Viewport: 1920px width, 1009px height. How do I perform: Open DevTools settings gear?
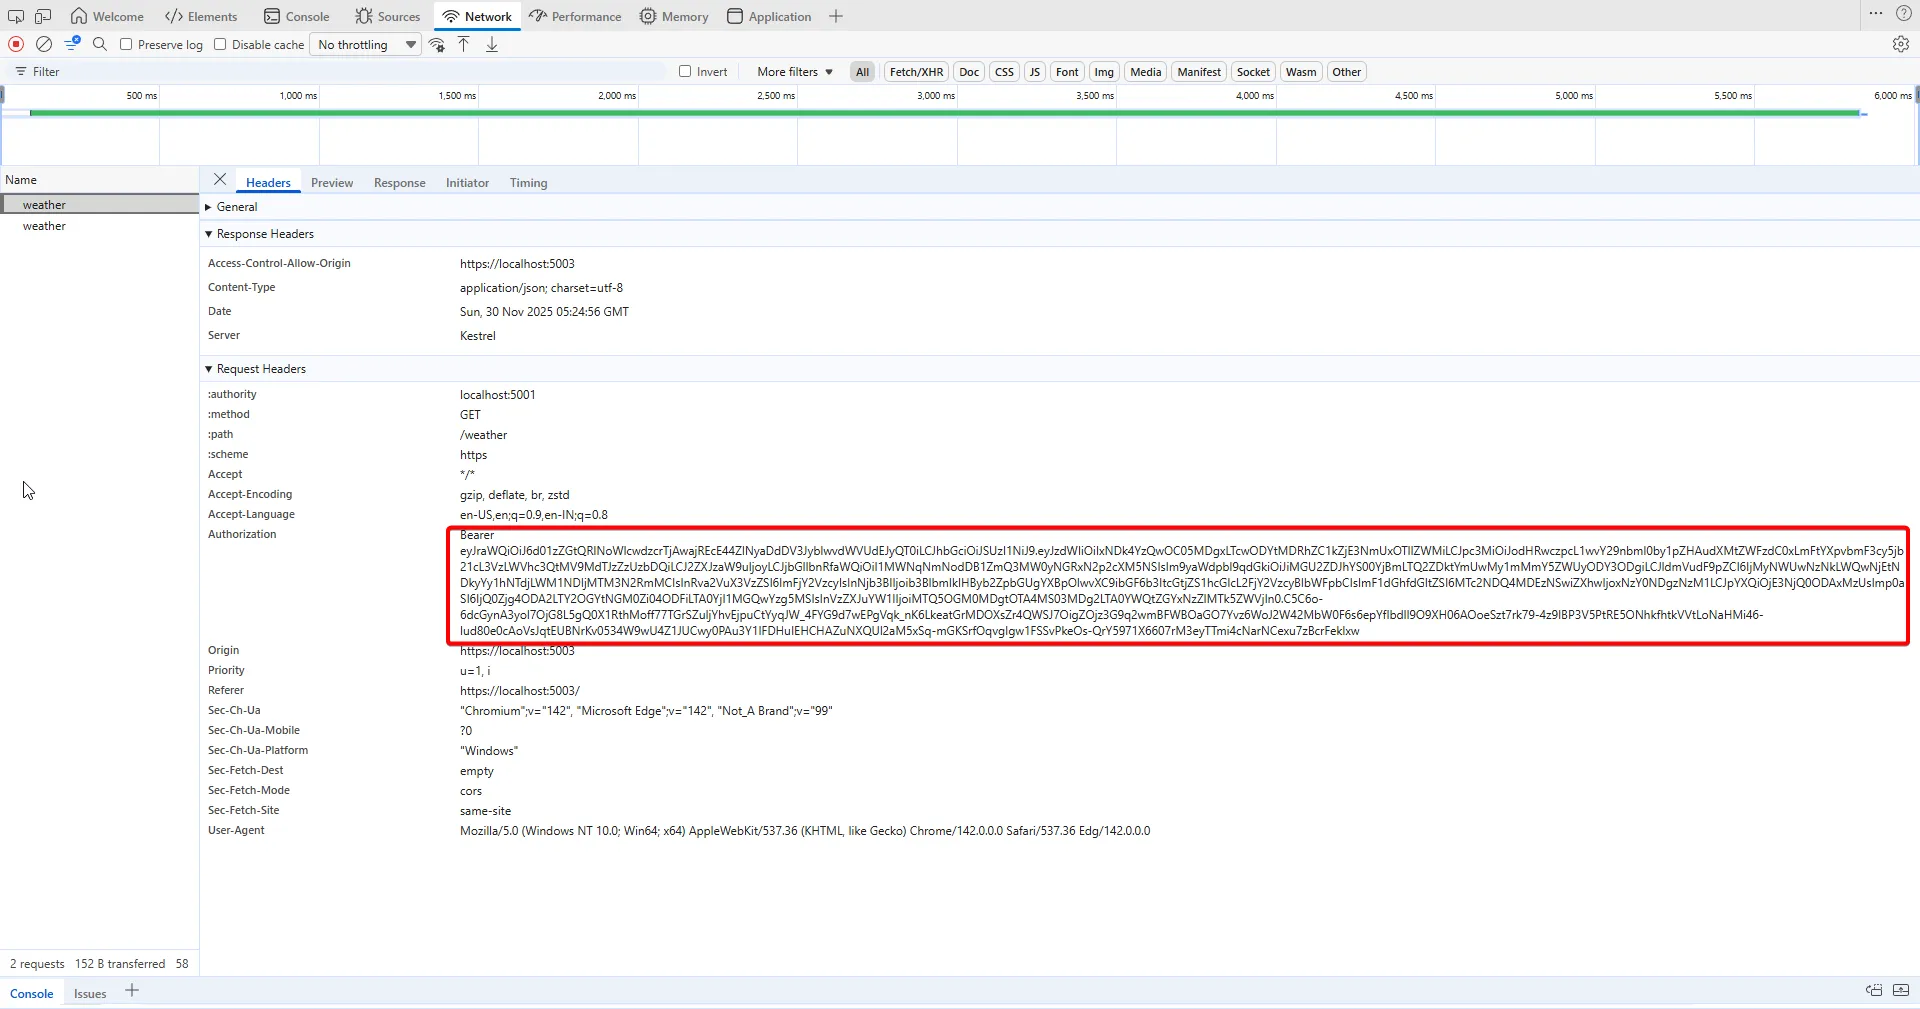pyautogui.click(x=1902, y=44)
